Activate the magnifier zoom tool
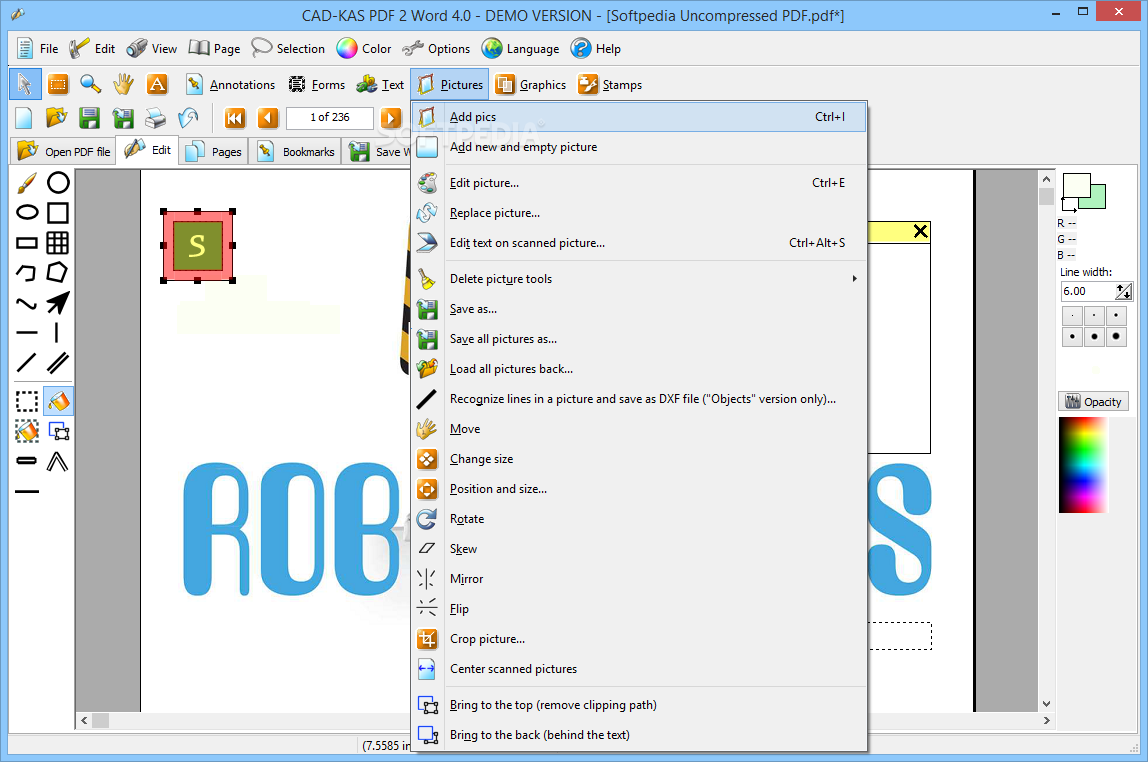This screenshot has width=1148, height=762. [91, 84]
